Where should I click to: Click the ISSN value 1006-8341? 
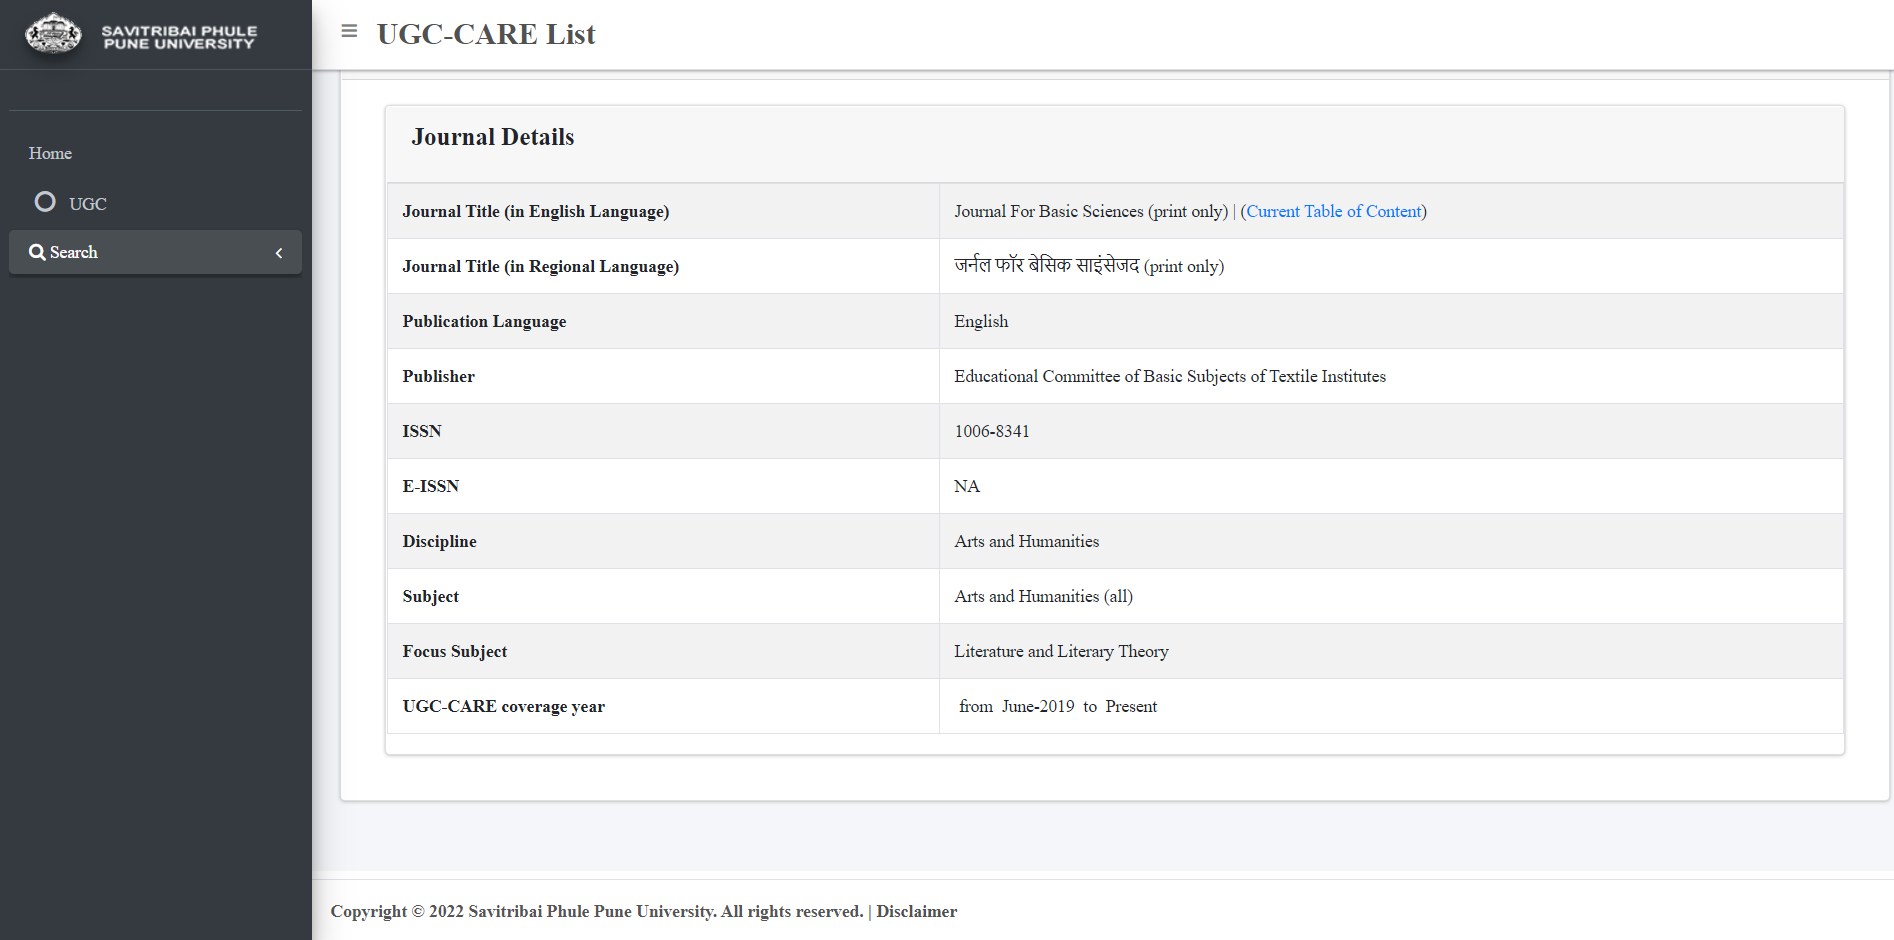pos(991,431)
